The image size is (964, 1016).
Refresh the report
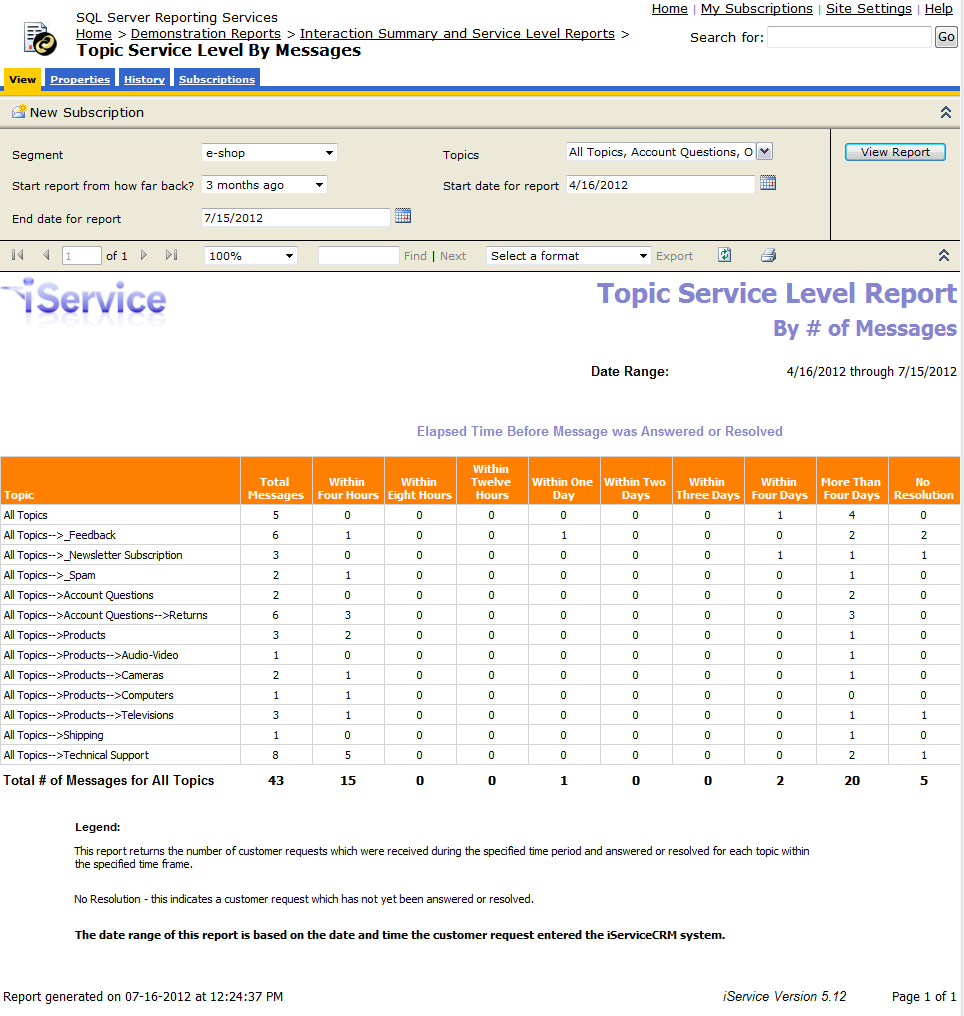coord(725,255)
